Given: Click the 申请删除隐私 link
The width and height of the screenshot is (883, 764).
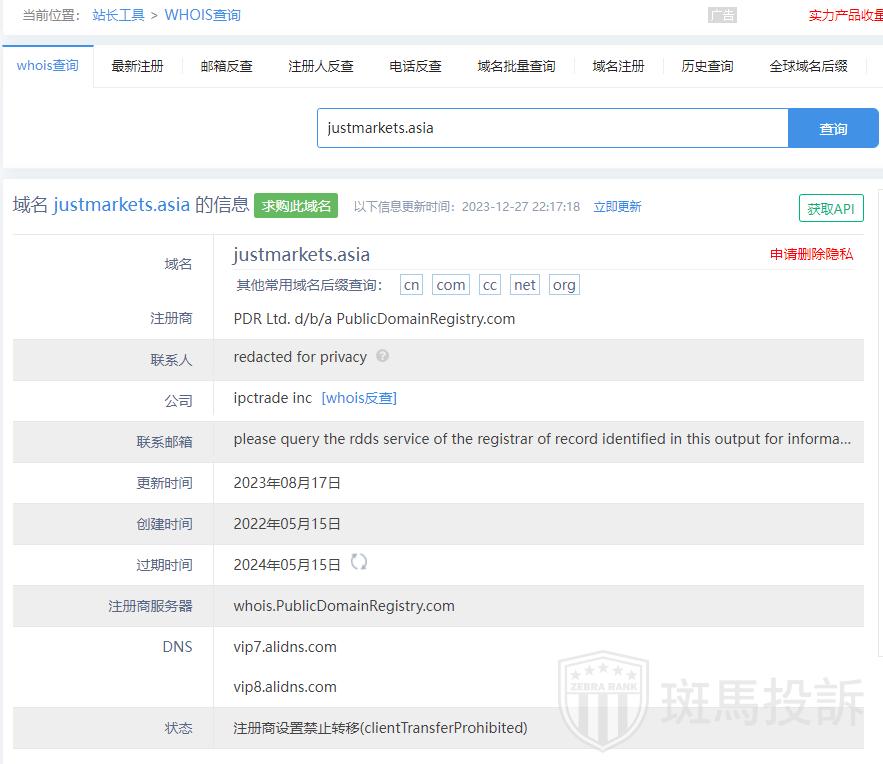Looking at the screenshot, I should coord(811,254).
